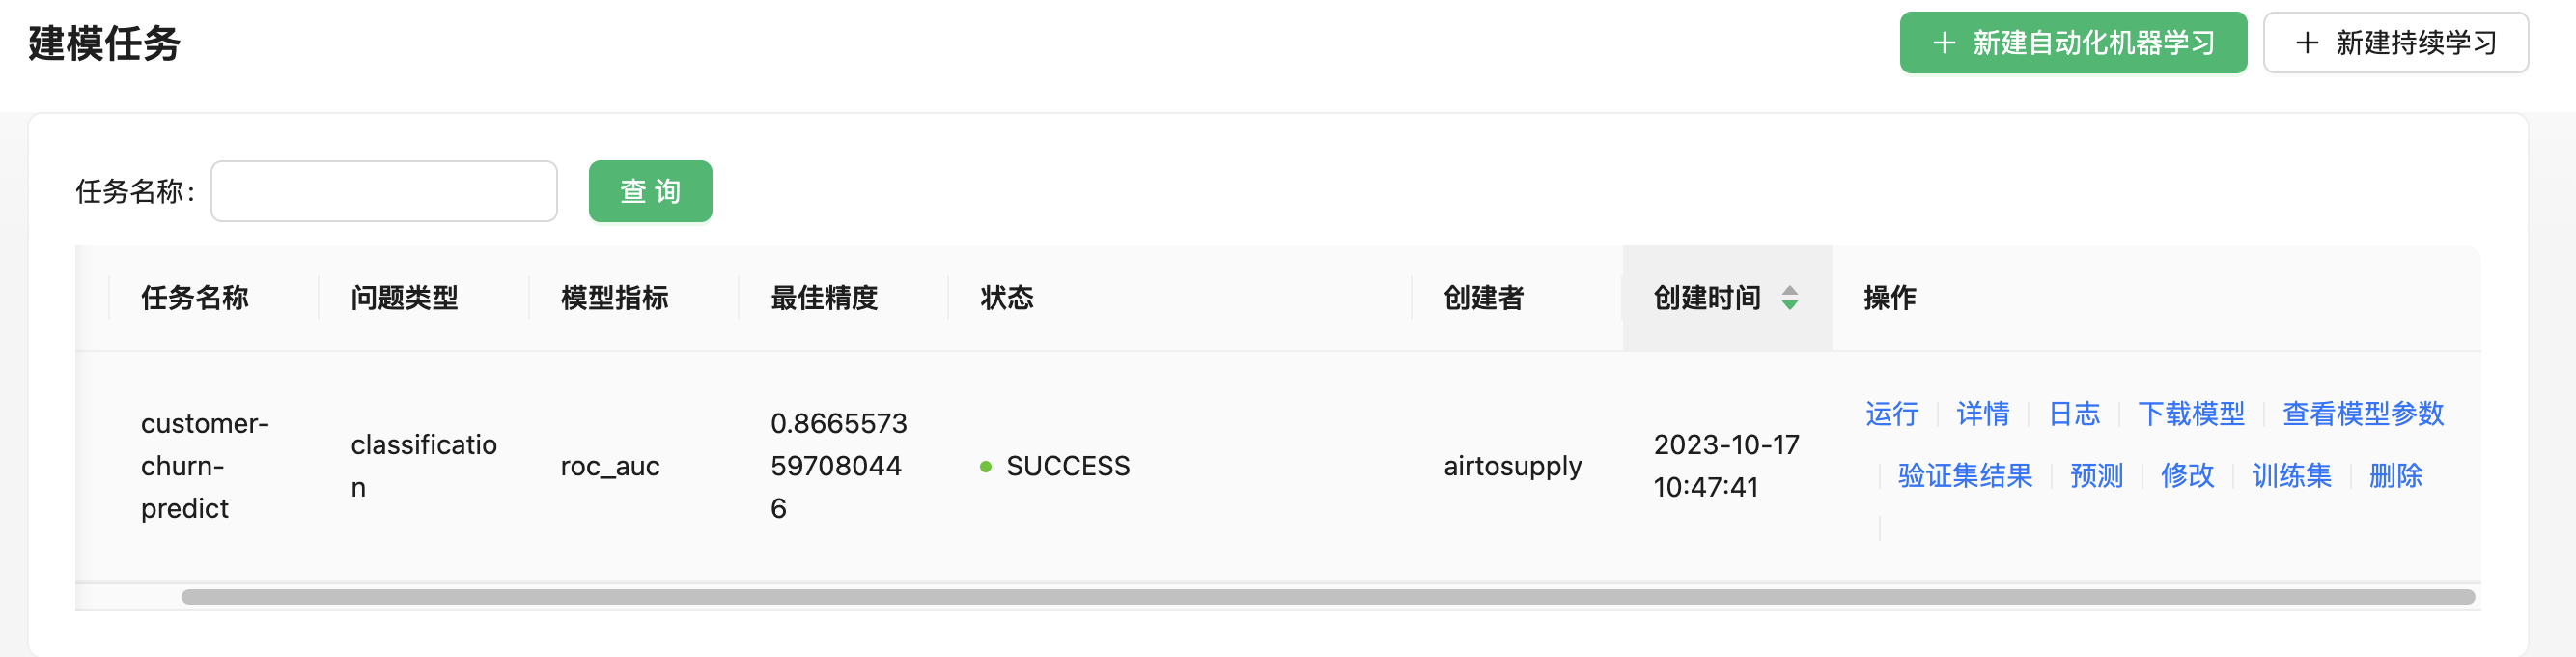Image resolution: width=2576 pixels, height=657 pixels.
Task: Open the 训练集 link
Action: [2291, 475]
